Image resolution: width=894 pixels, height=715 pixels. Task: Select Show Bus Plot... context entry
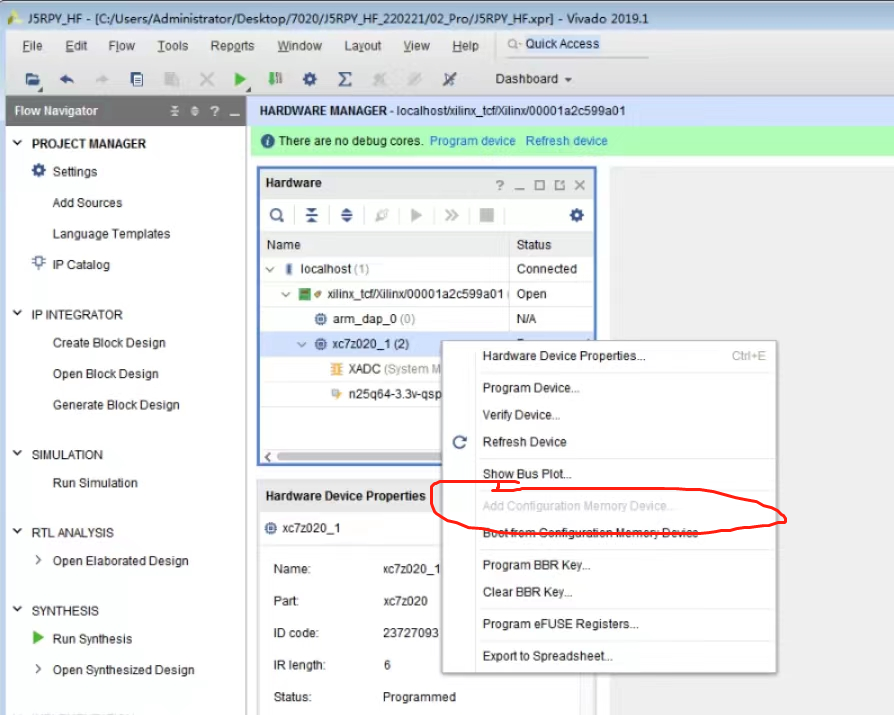tap(527, 474)
